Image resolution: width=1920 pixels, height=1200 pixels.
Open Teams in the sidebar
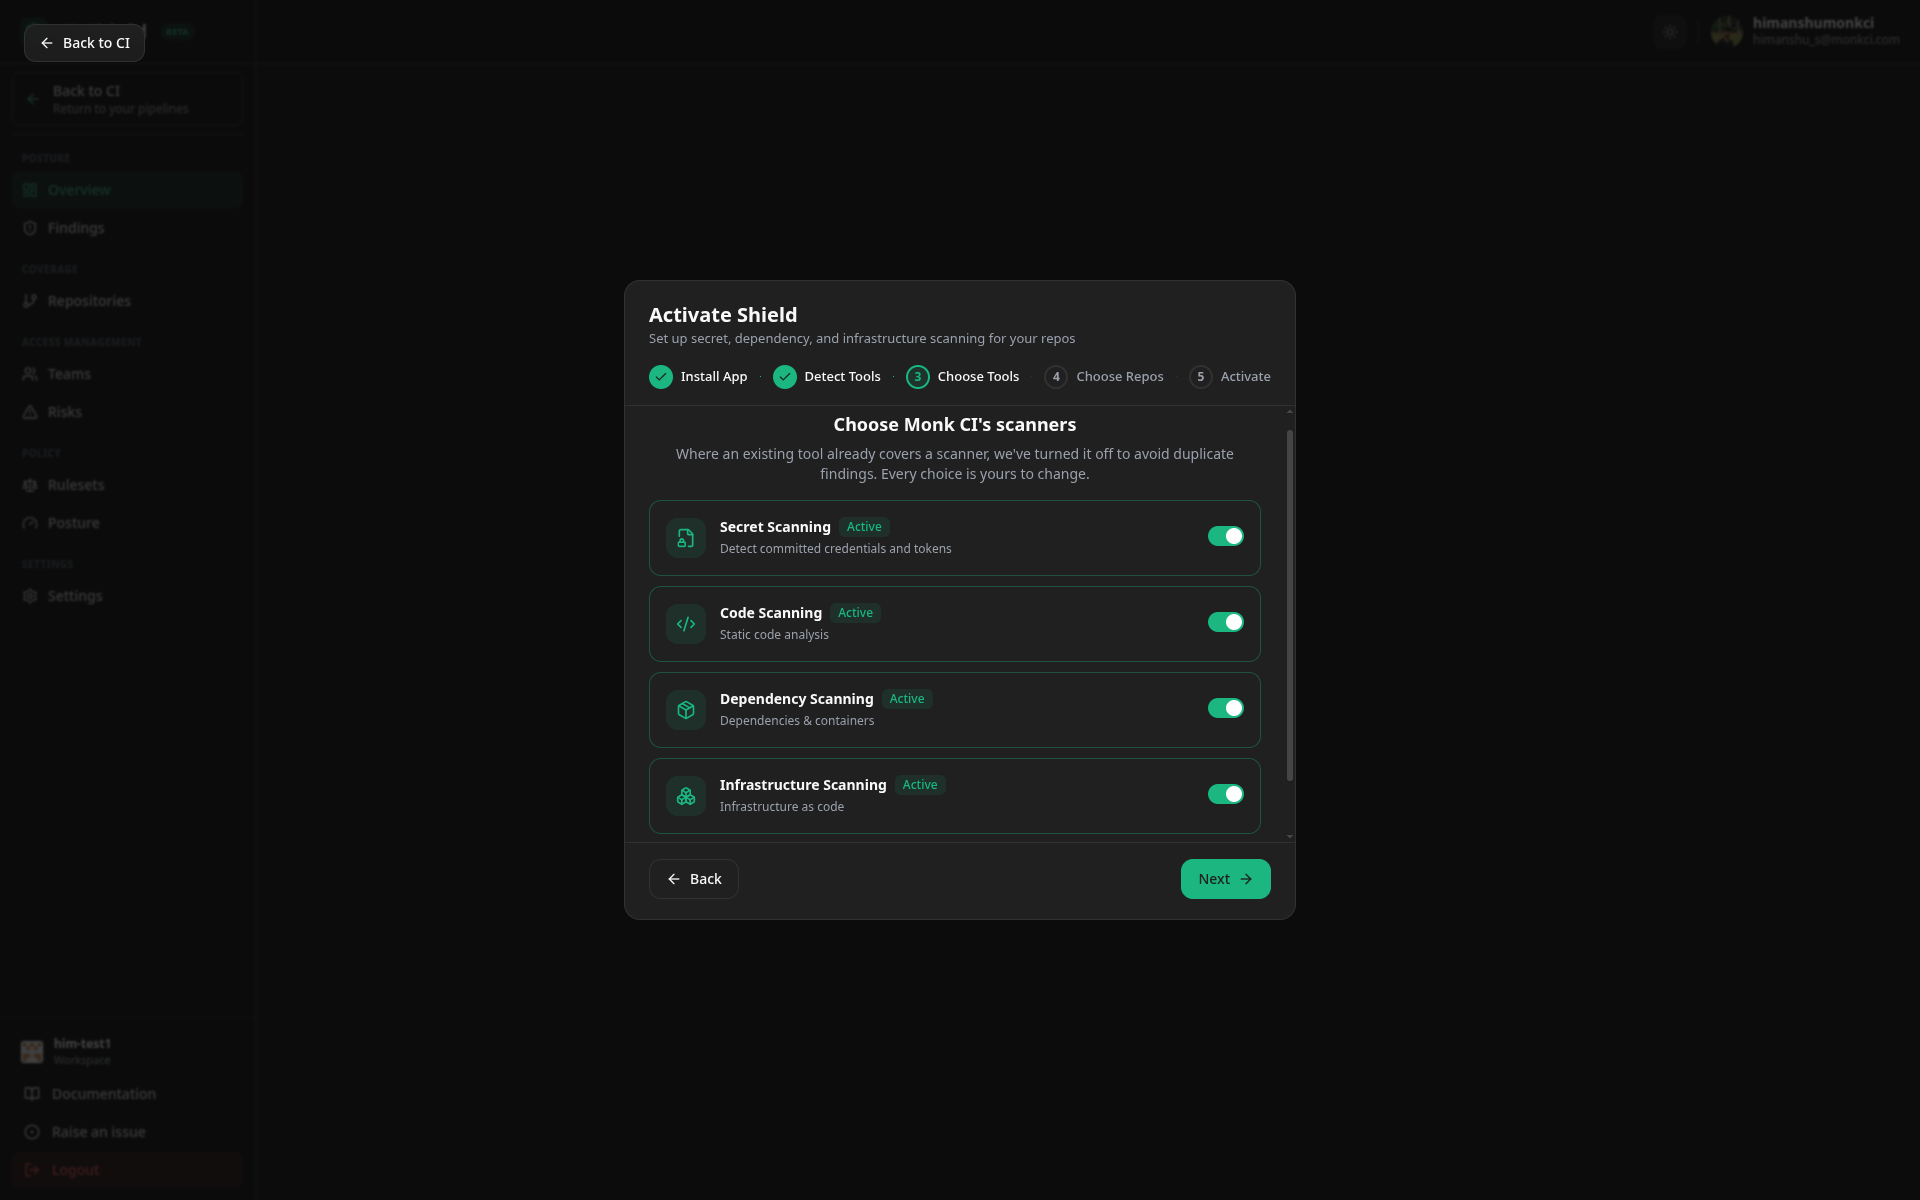tap(128, 374)
